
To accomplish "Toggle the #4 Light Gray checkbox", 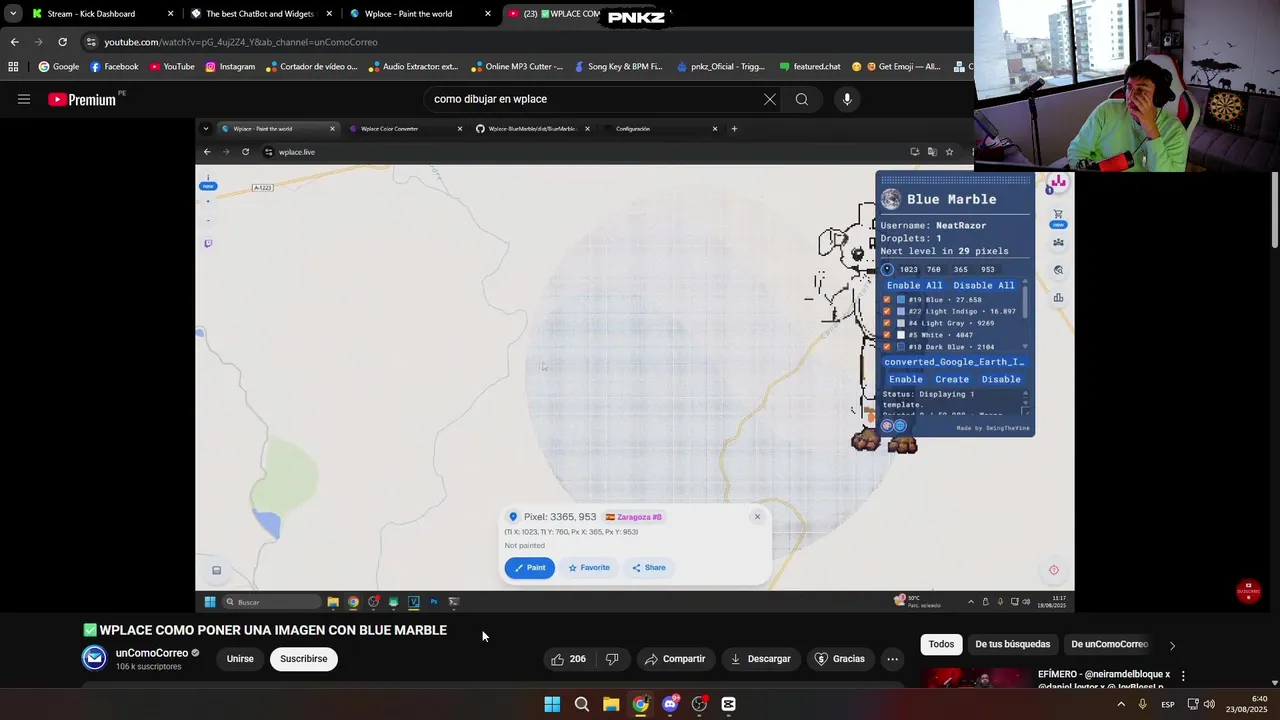I will click(x=887, y=323).
